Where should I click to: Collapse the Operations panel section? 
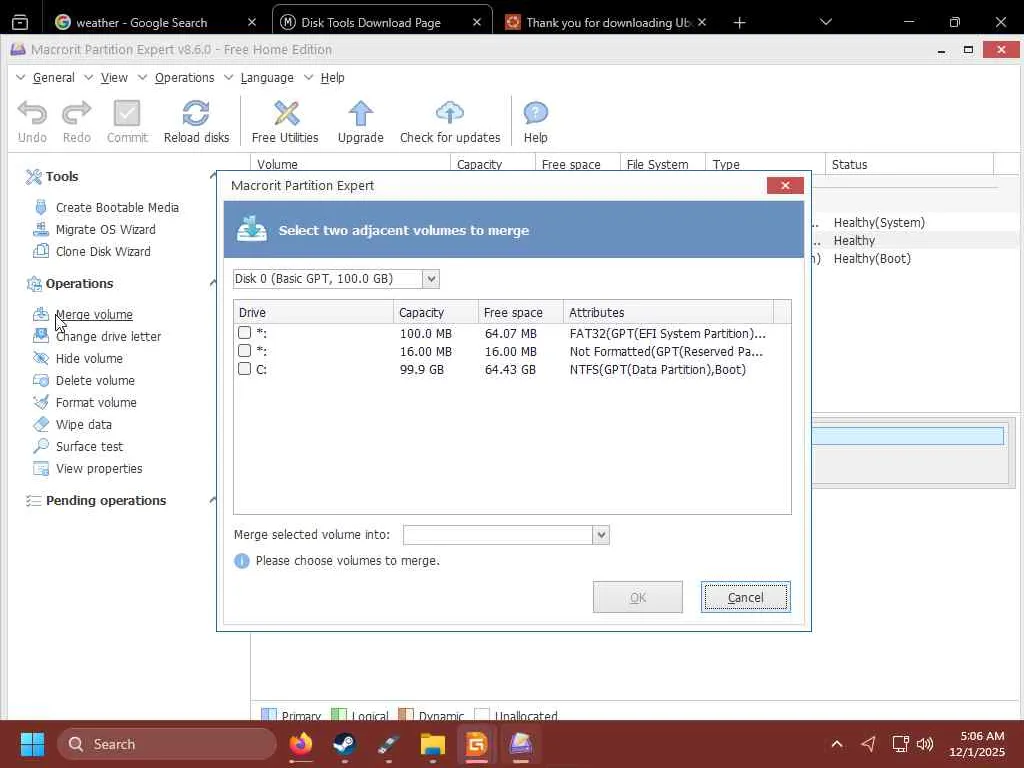213,283
